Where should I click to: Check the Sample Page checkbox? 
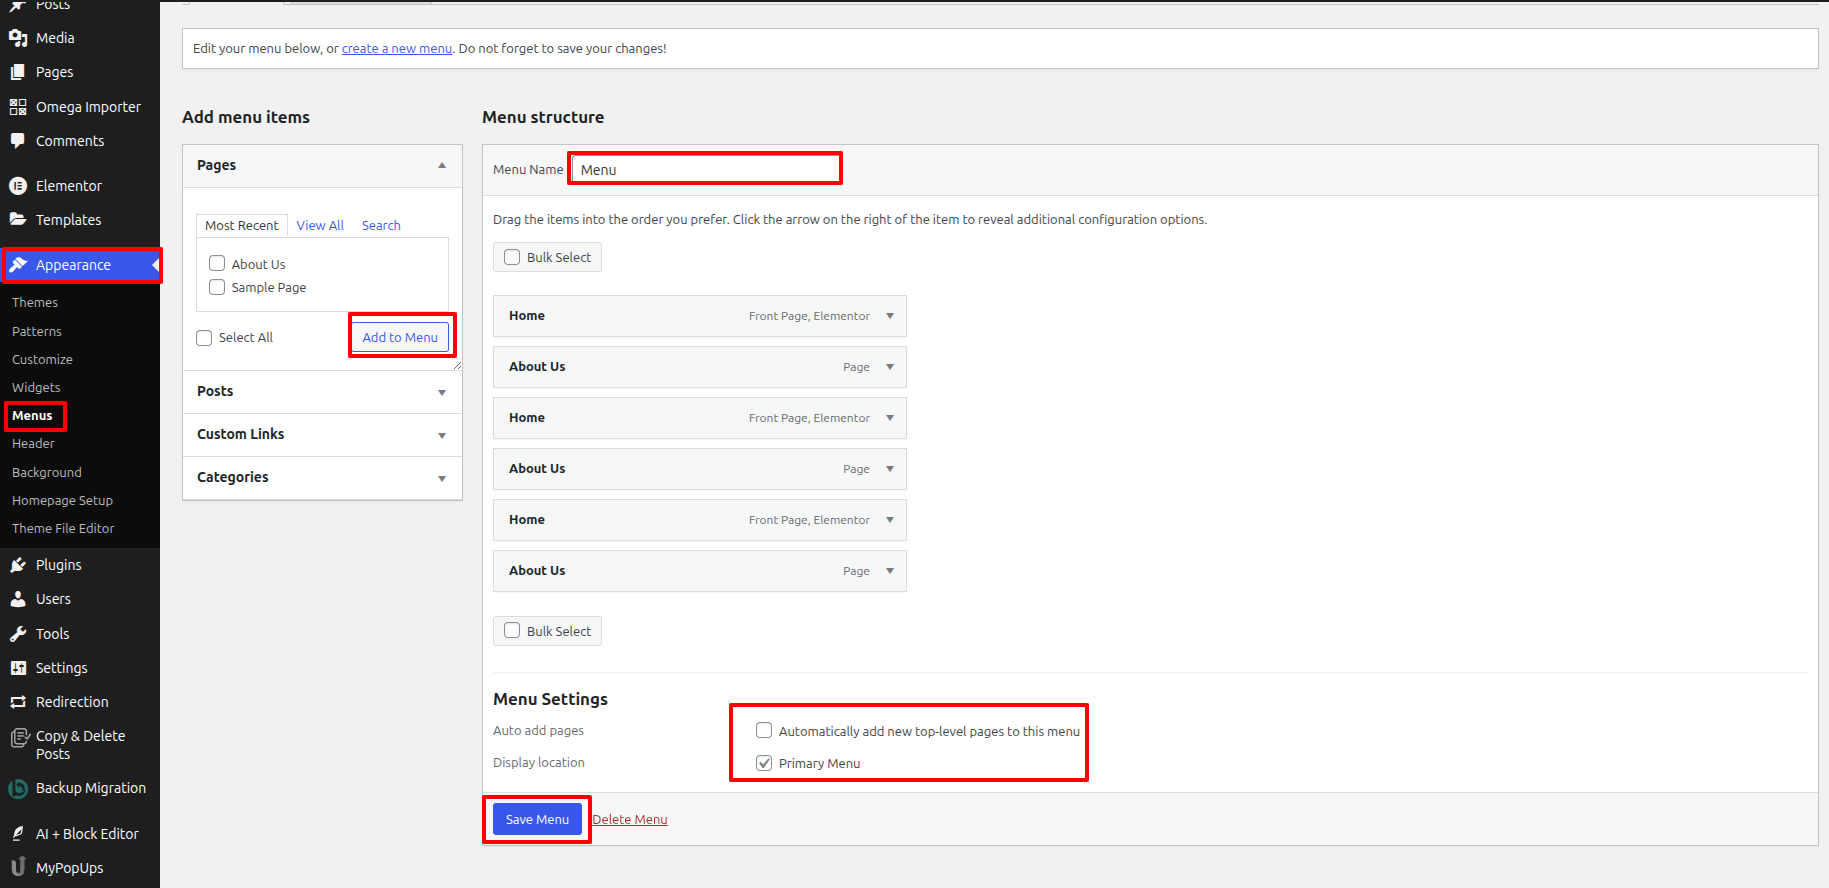tap(217, 287)
